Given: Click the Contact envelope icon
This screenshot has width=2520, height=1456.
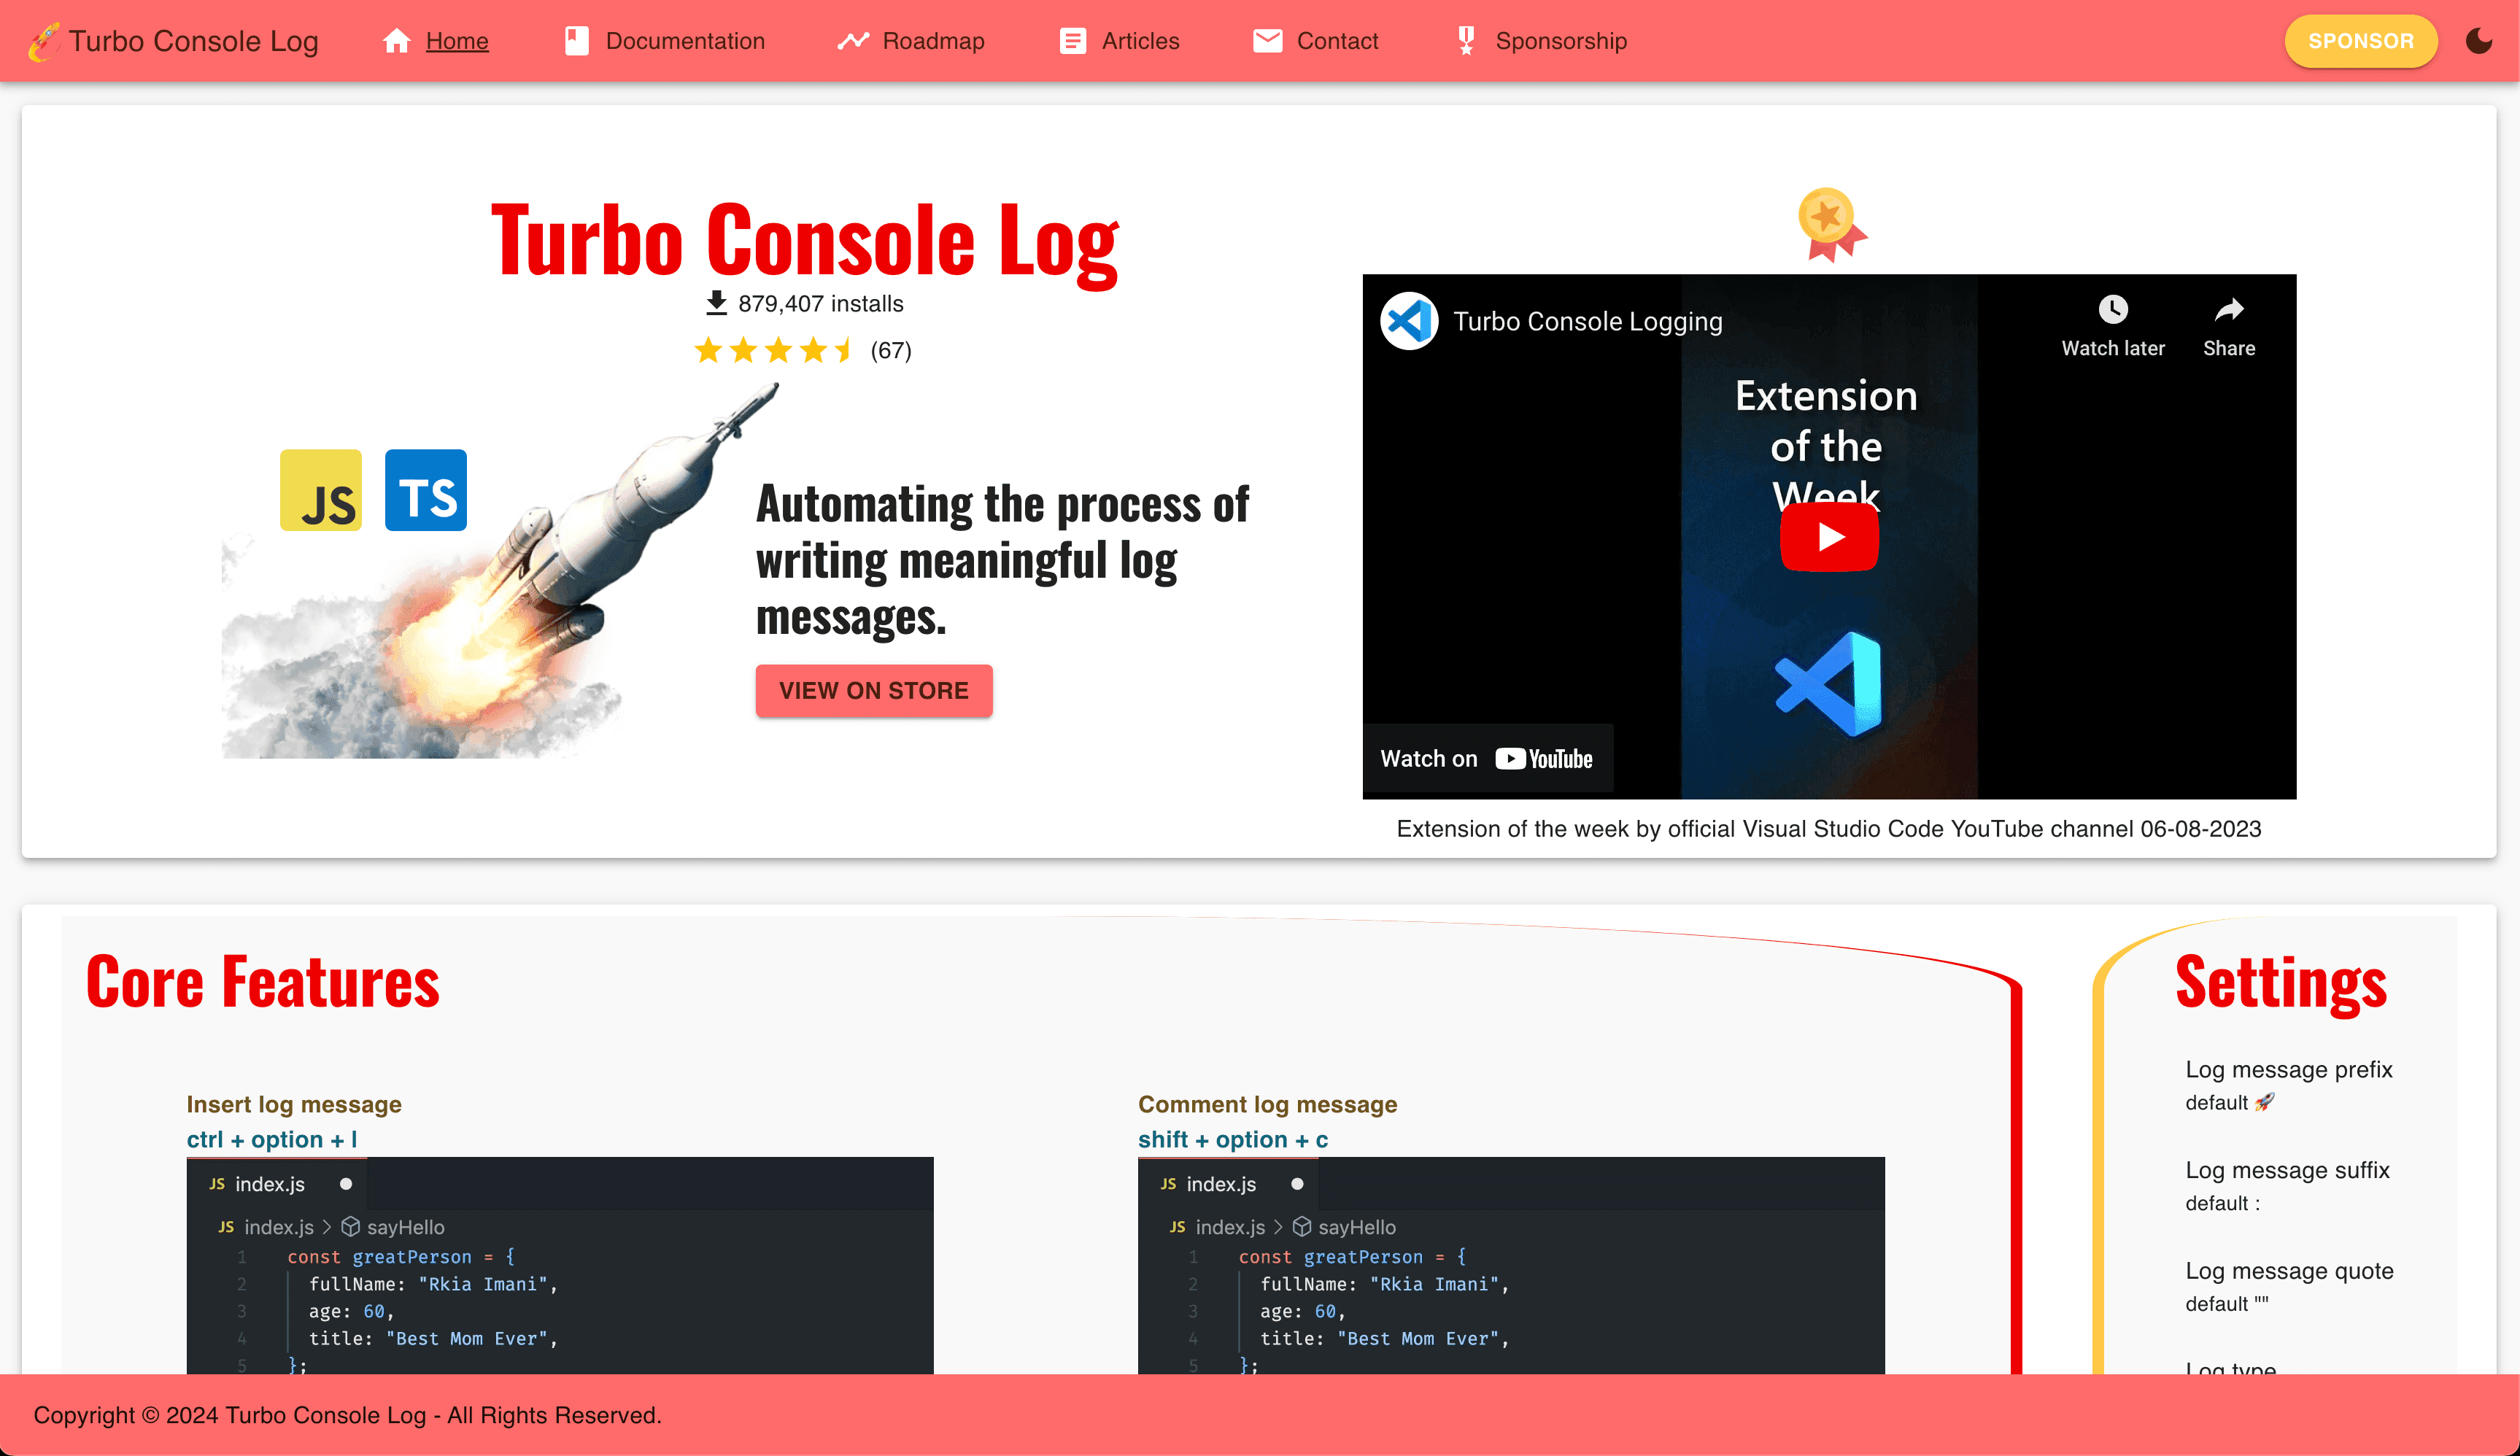Looking at the screenshot, I should 1267,41.
